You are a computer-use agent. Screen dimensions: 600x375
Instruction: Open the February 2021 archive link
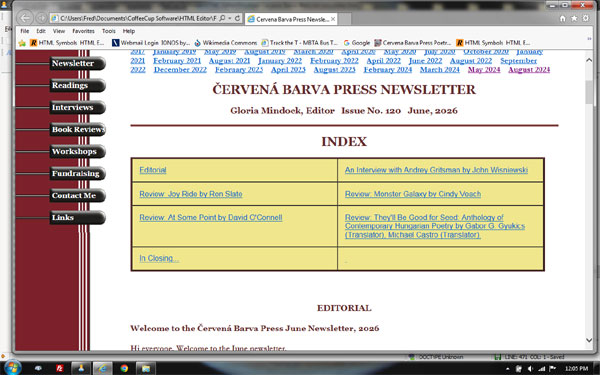click(177, 61)
